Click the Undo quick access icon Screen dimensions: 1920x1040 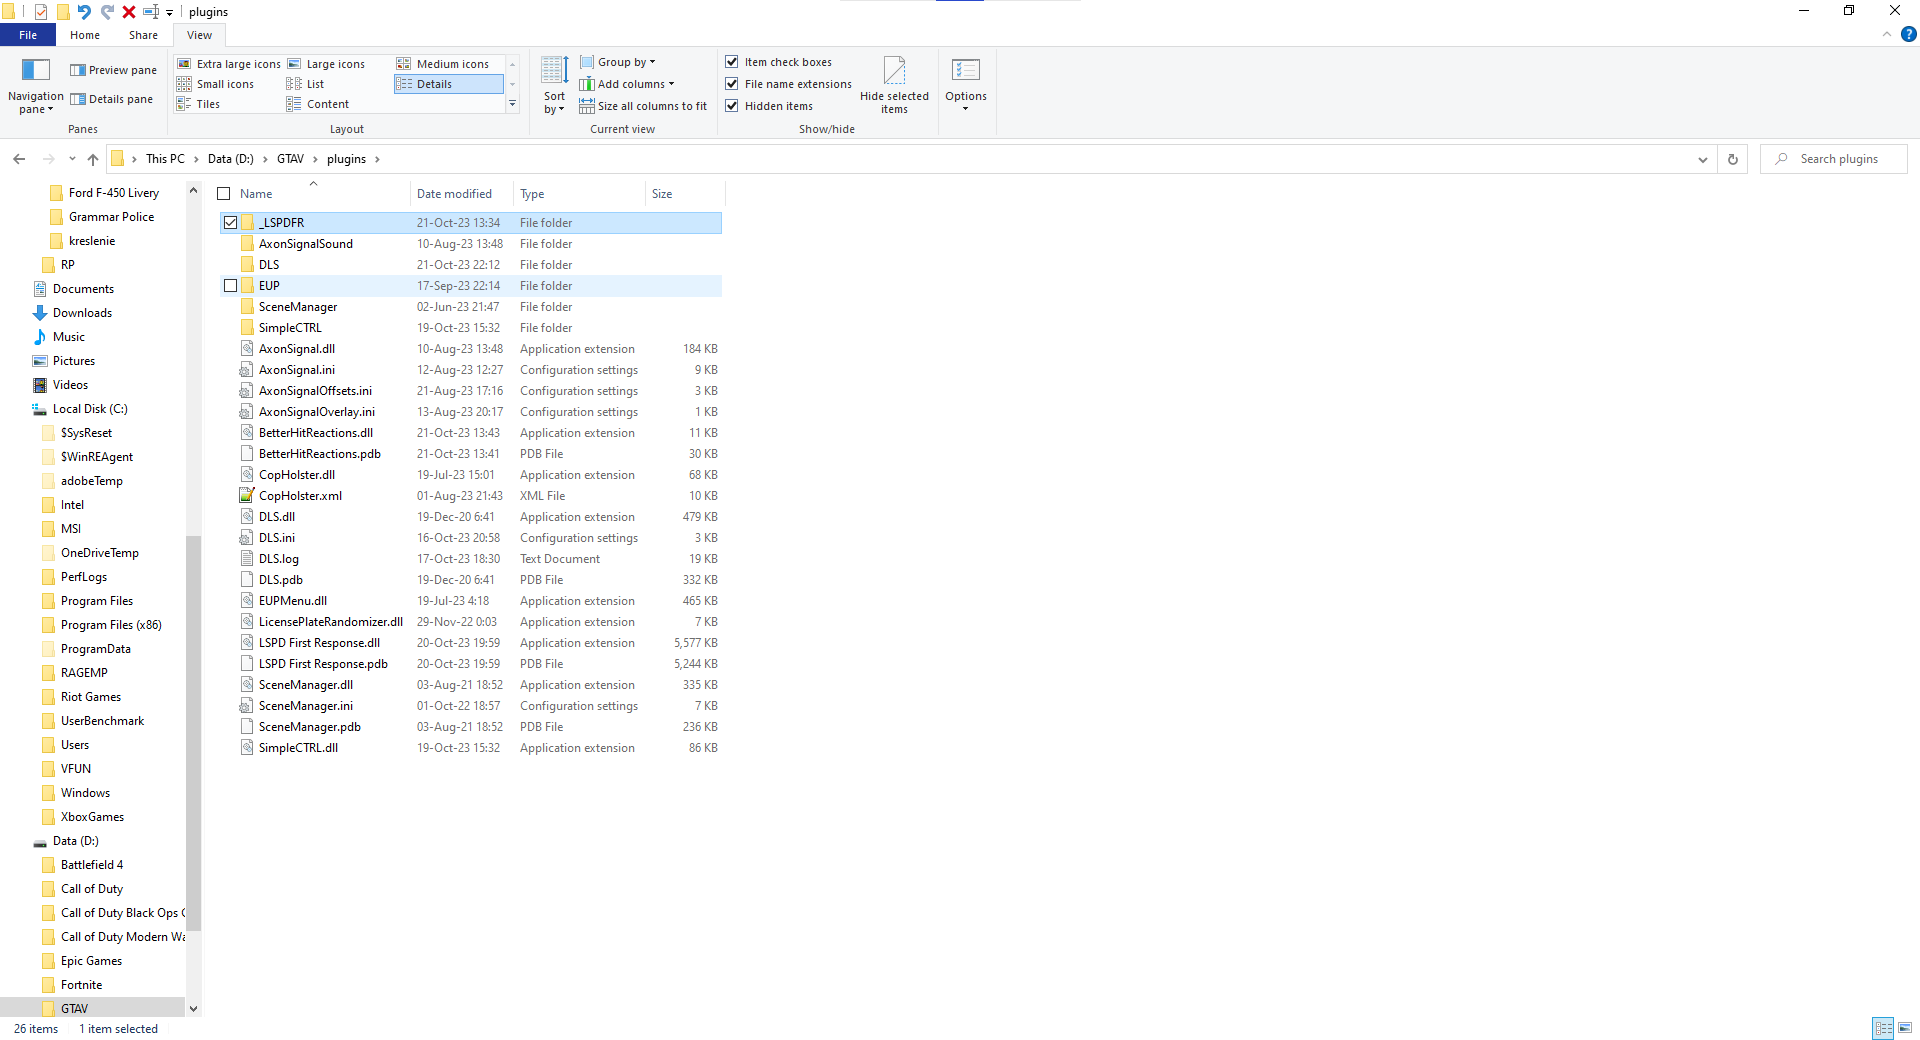coord(84,12)
